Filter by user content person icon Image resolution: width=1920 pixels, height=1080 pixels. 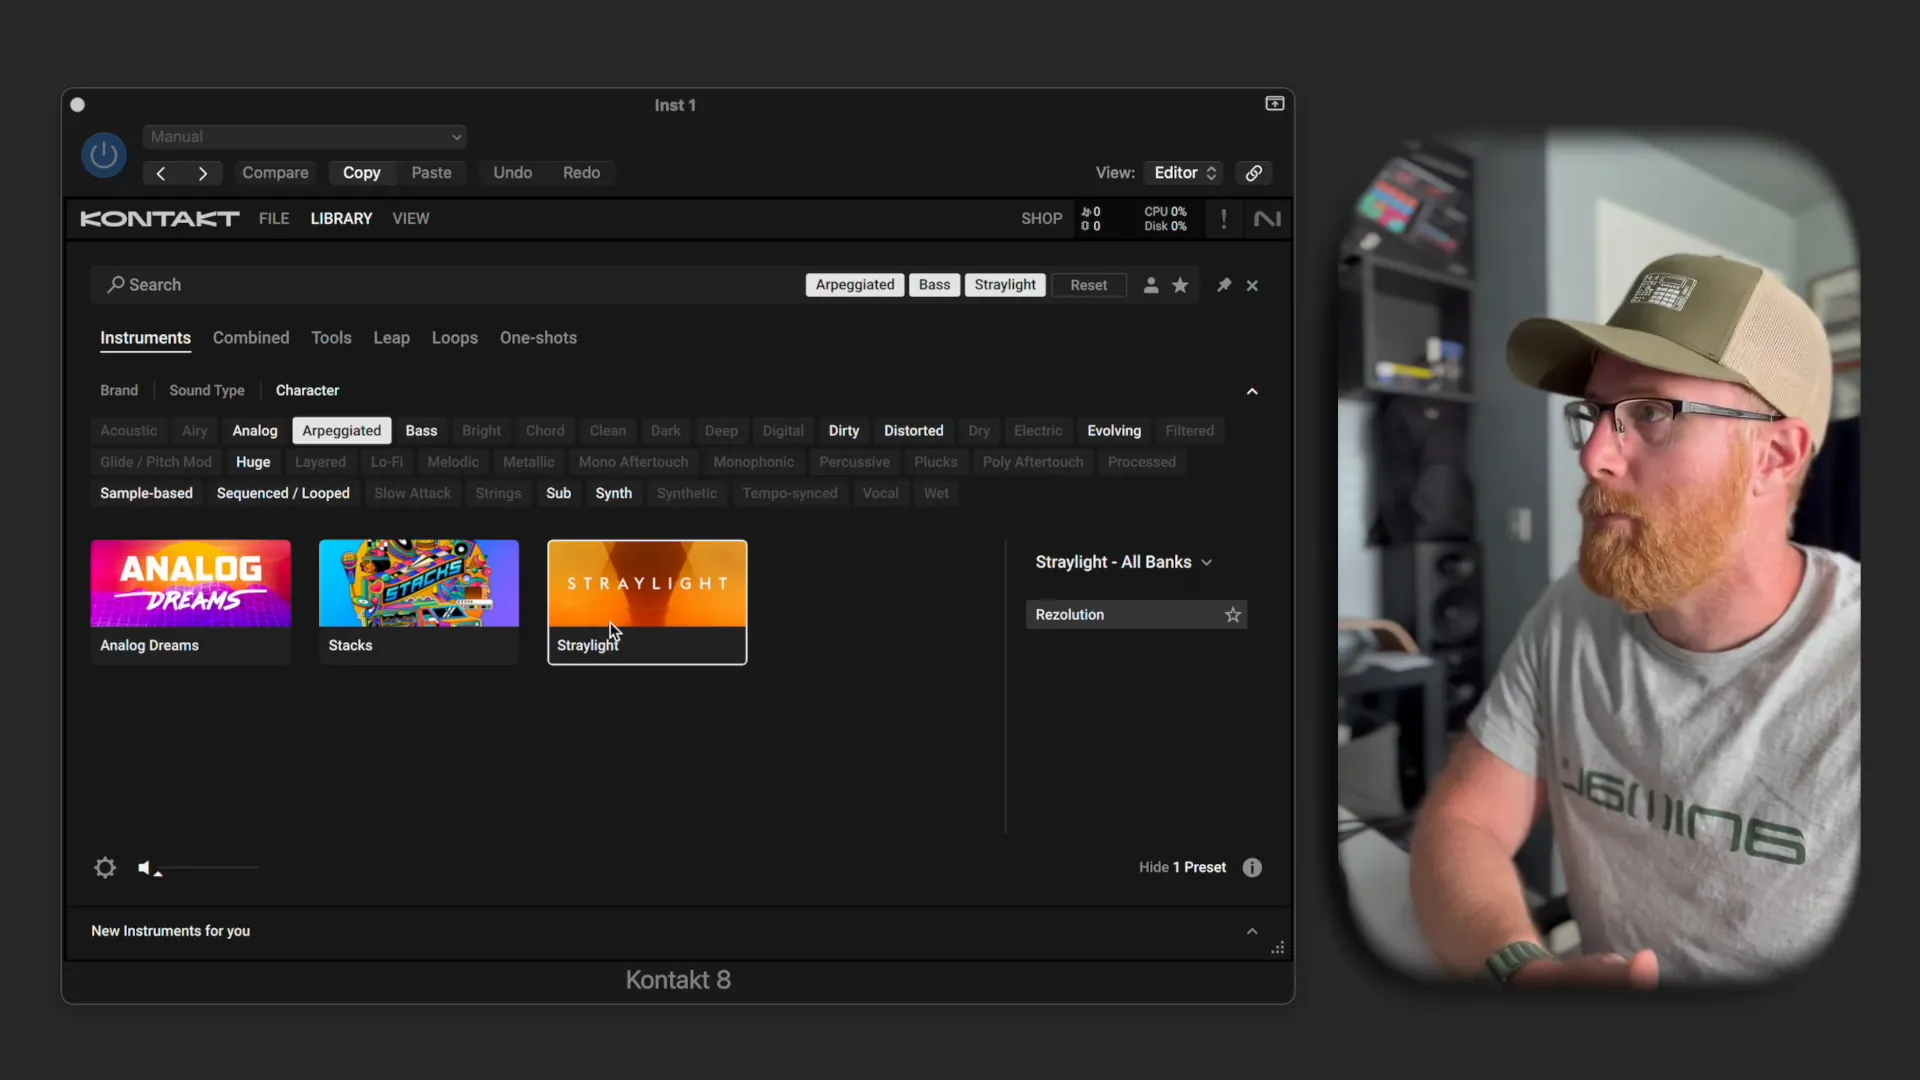tap(1151, 285)
